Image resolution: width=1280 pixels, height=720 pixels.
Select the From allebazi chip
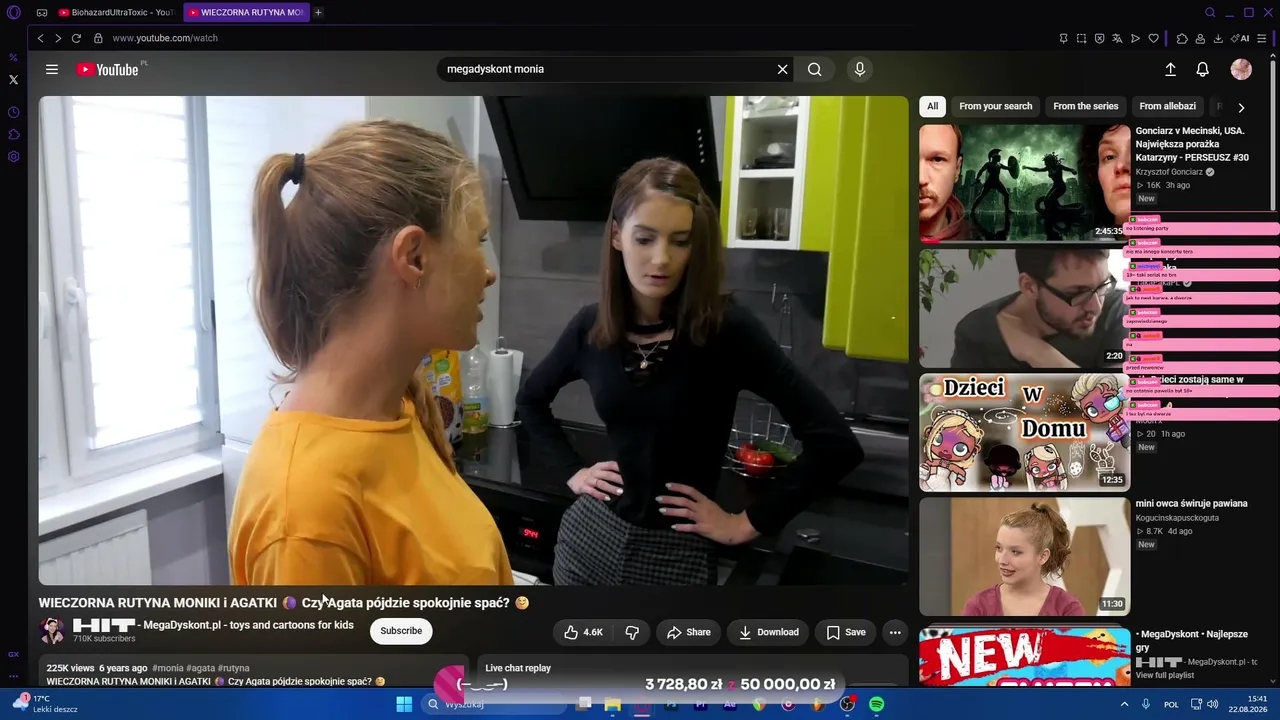pyautogui.click(x=1167, y=106)
